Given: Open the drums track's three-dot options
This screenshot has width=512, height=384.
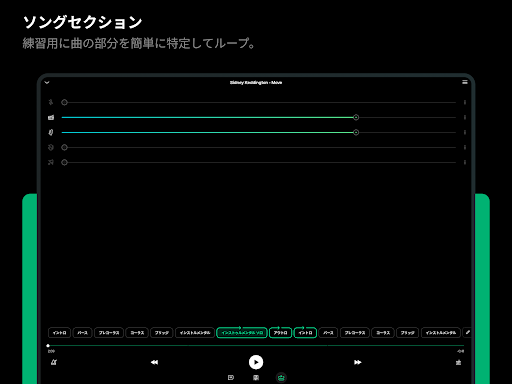Looking at the screenshot, I should [x=465, y=117].
